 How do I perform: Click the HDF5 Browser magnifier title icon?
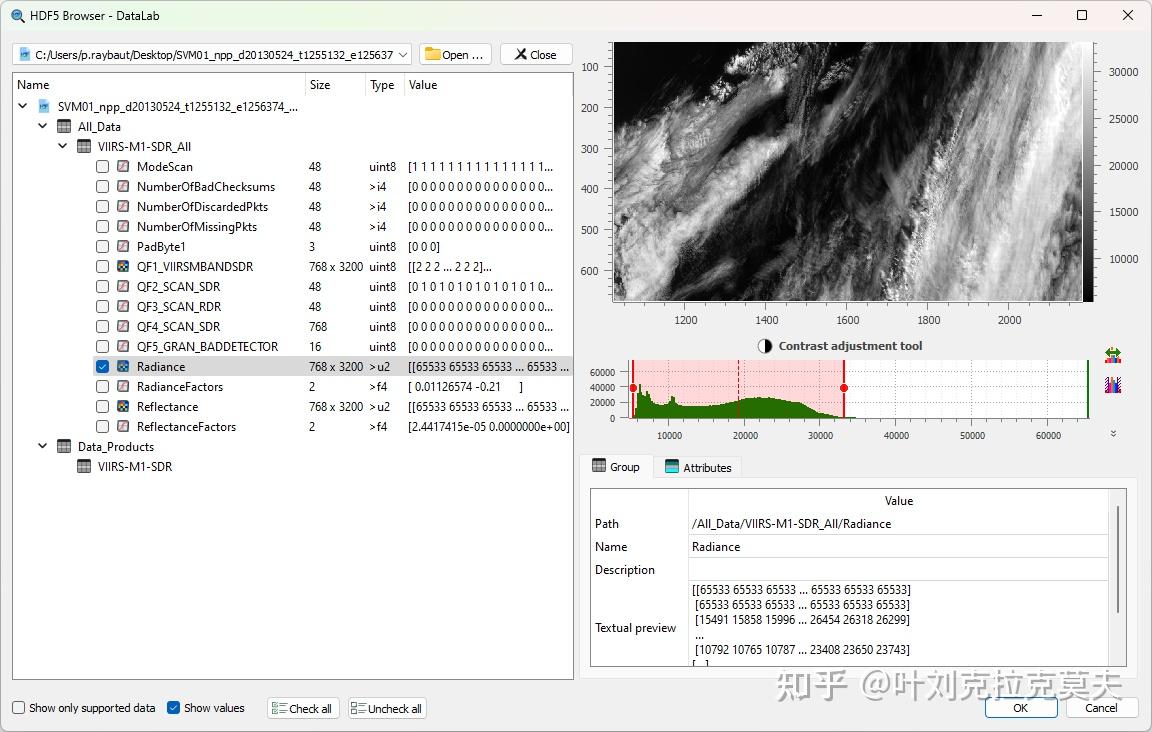(18, 15)
